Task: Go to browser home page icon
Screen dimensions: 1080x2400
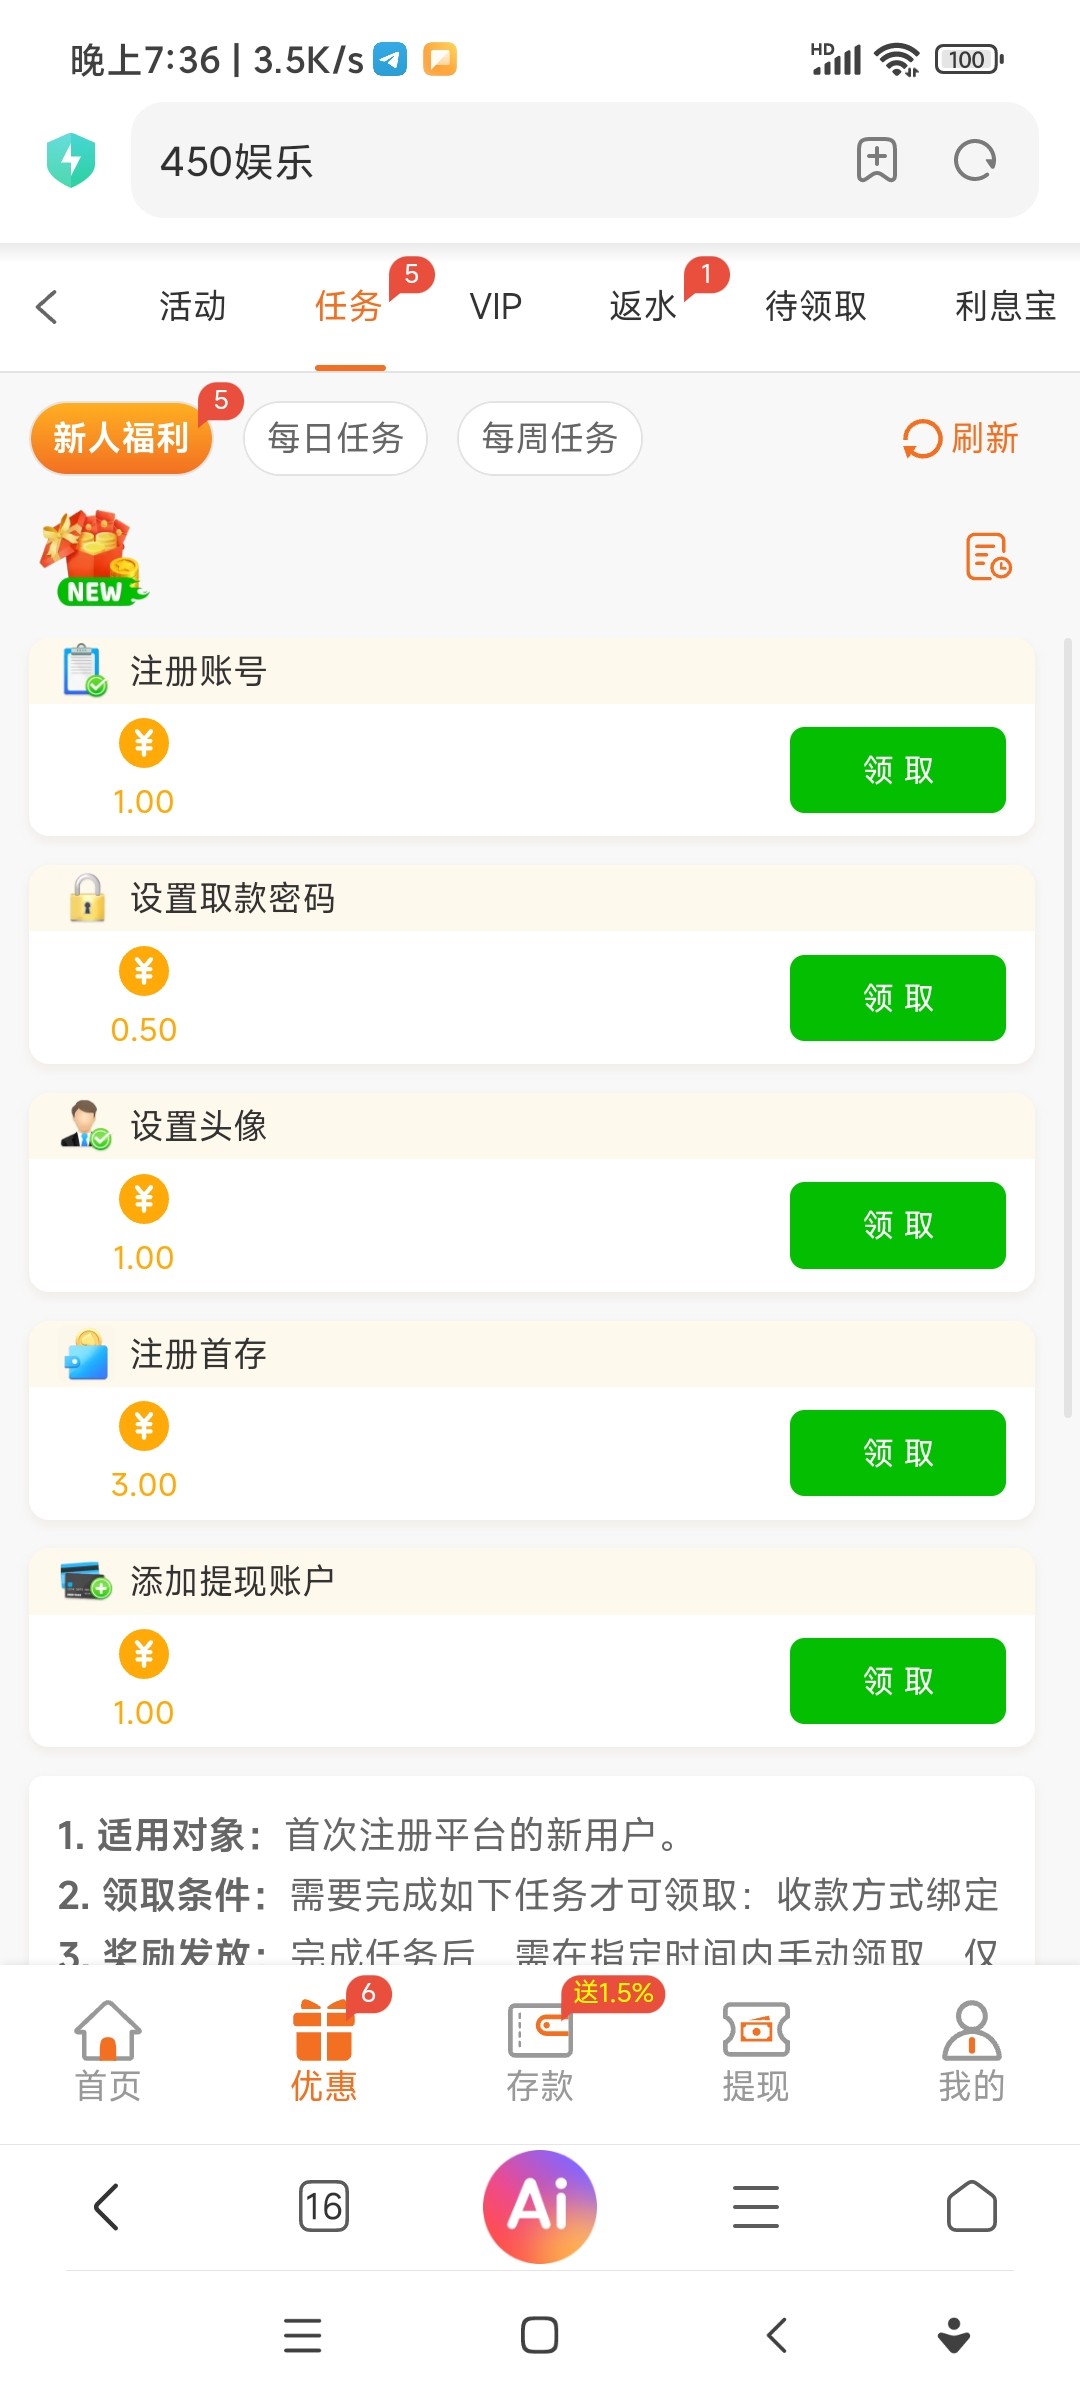Action: pyautogui.click(x=971, y=2206)
